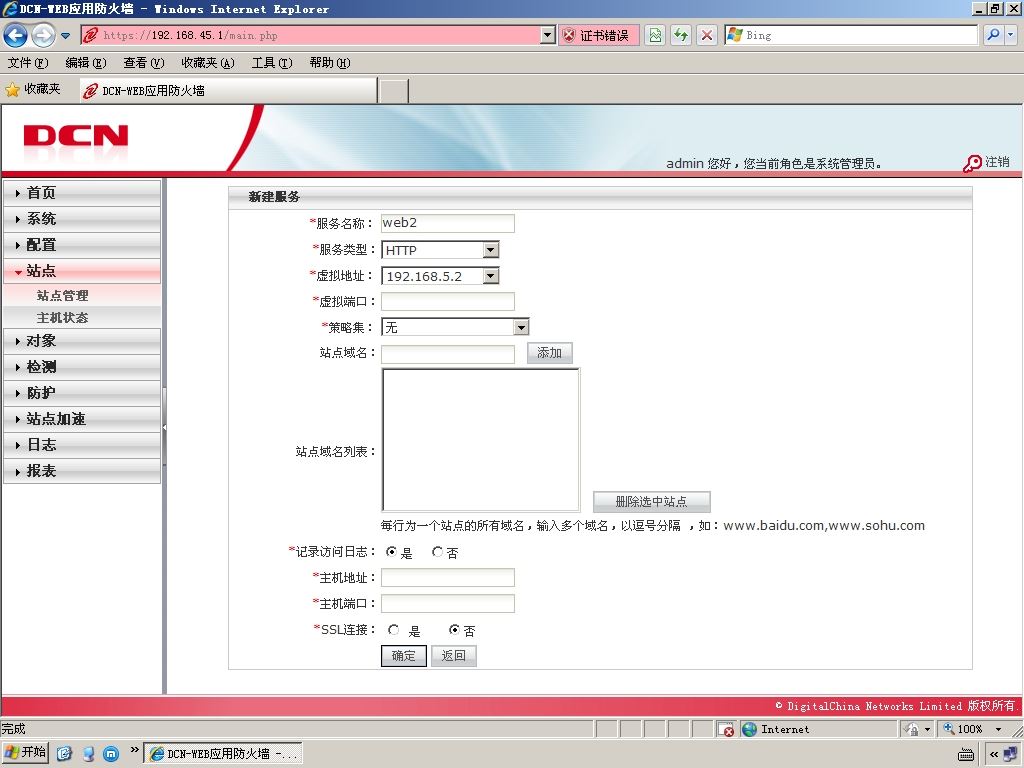Expand the 对象 sidebar menu

coord(82,341)
